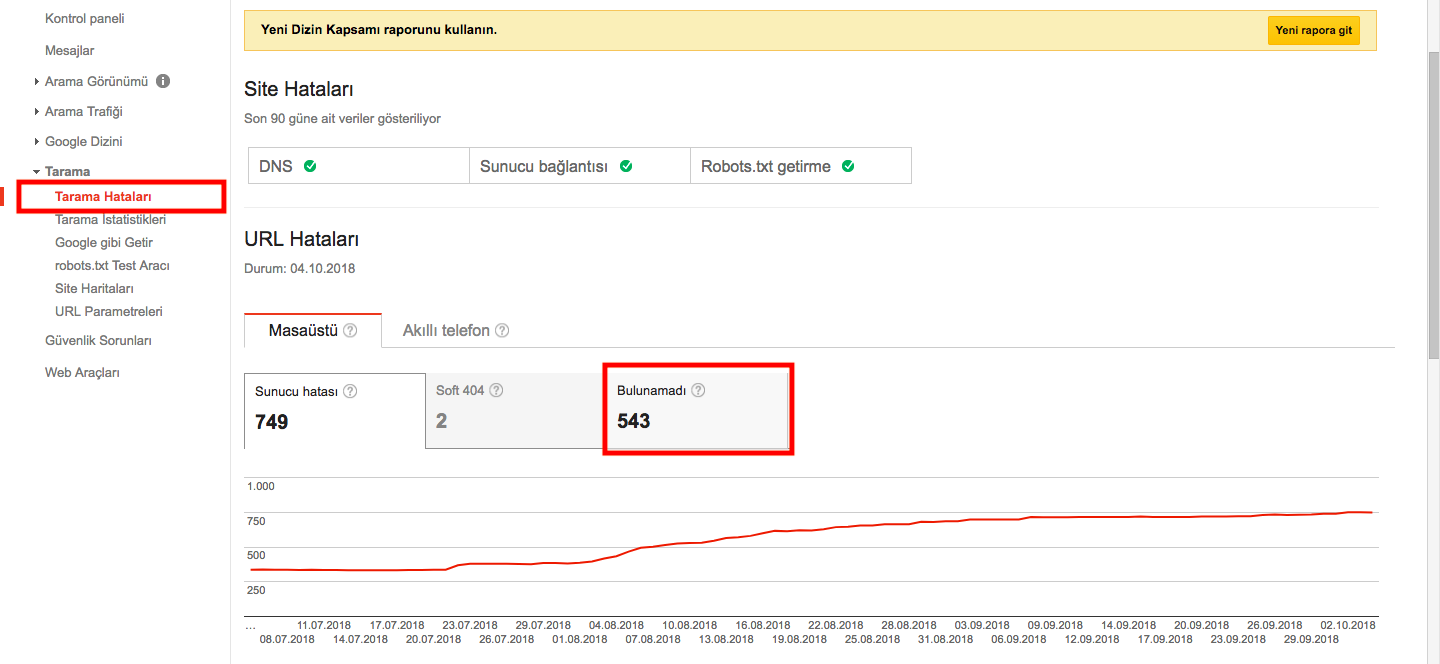This screenshot has height=664, width=1440.
Task: Click the help icon beside Bulunamadı
Action: [x=698, y=390]
